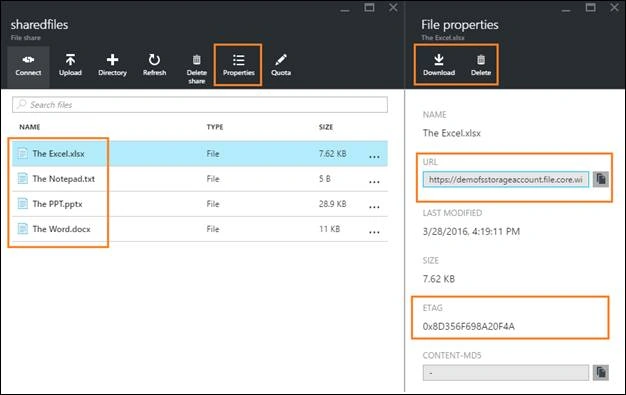Copy the CONTENT-MD5 value icon
Image resolution: width=626 pixels, height=395 pixels.
(x=600, y=372)
